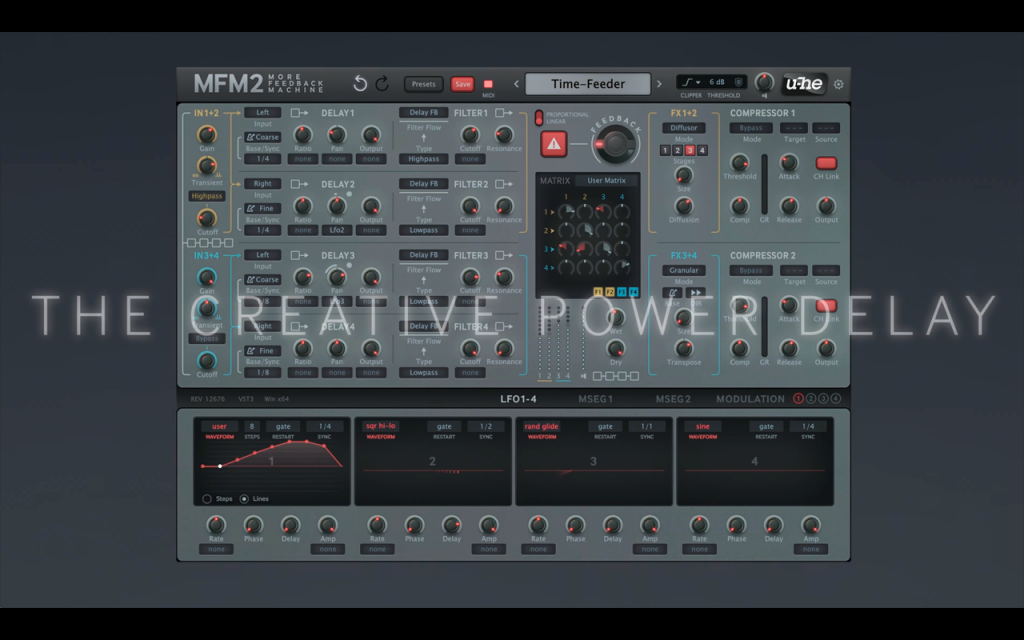
Task: Click the undo arrow icon
Action: (360, 84)
